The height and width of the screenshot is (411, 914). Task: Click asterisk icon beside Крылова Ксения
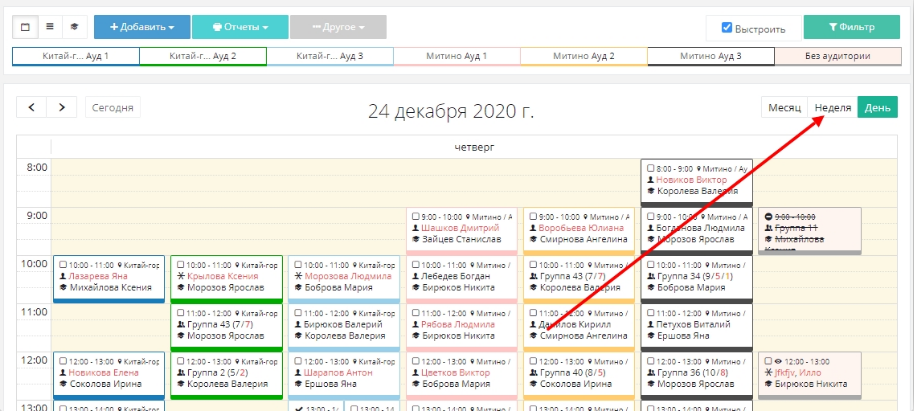click(x=181, y=276)
